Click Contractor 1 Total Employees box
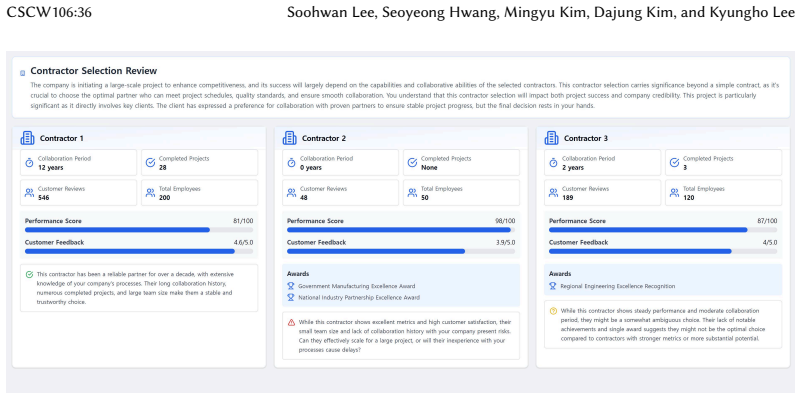Image resolution: width=801 pixels, height=399 pixels. click(x=200, y=193)
